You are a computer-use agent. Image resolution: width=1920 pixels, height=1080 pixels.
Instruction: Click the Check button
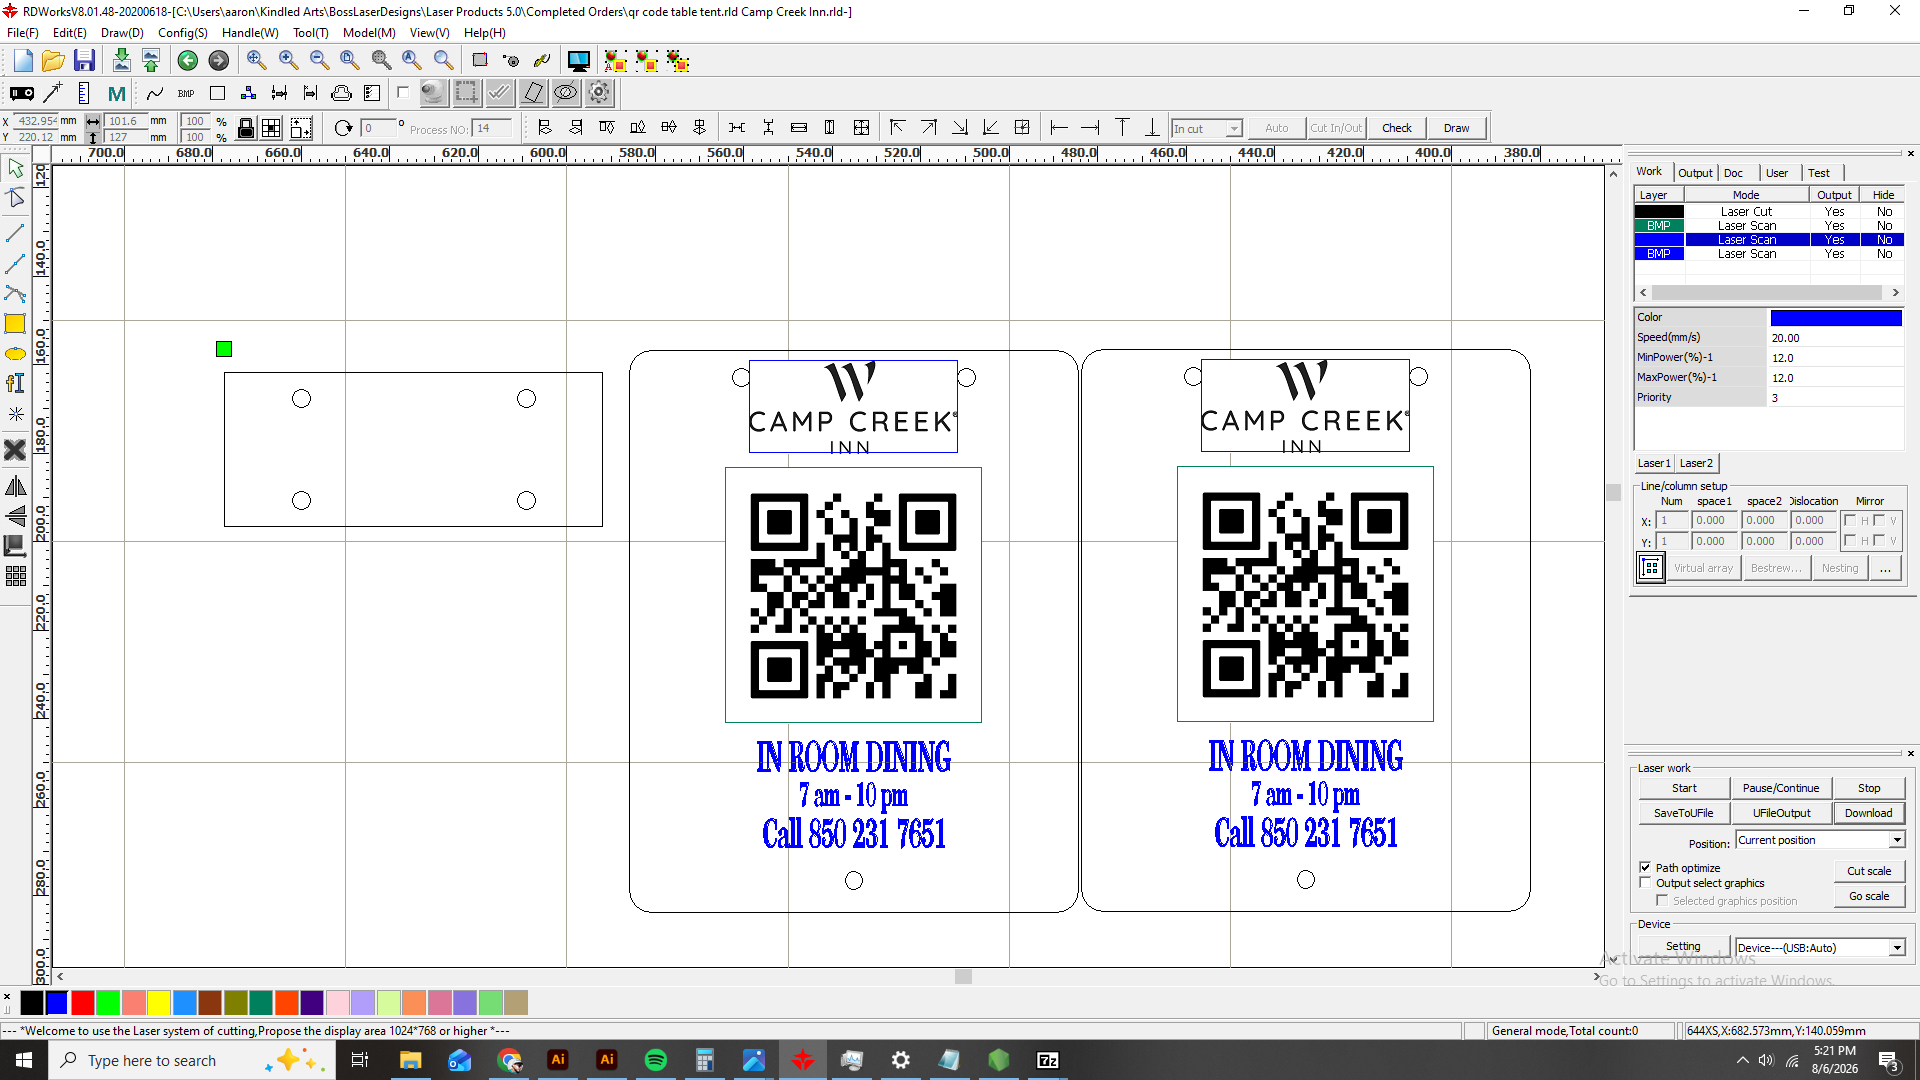[1397, 128]
